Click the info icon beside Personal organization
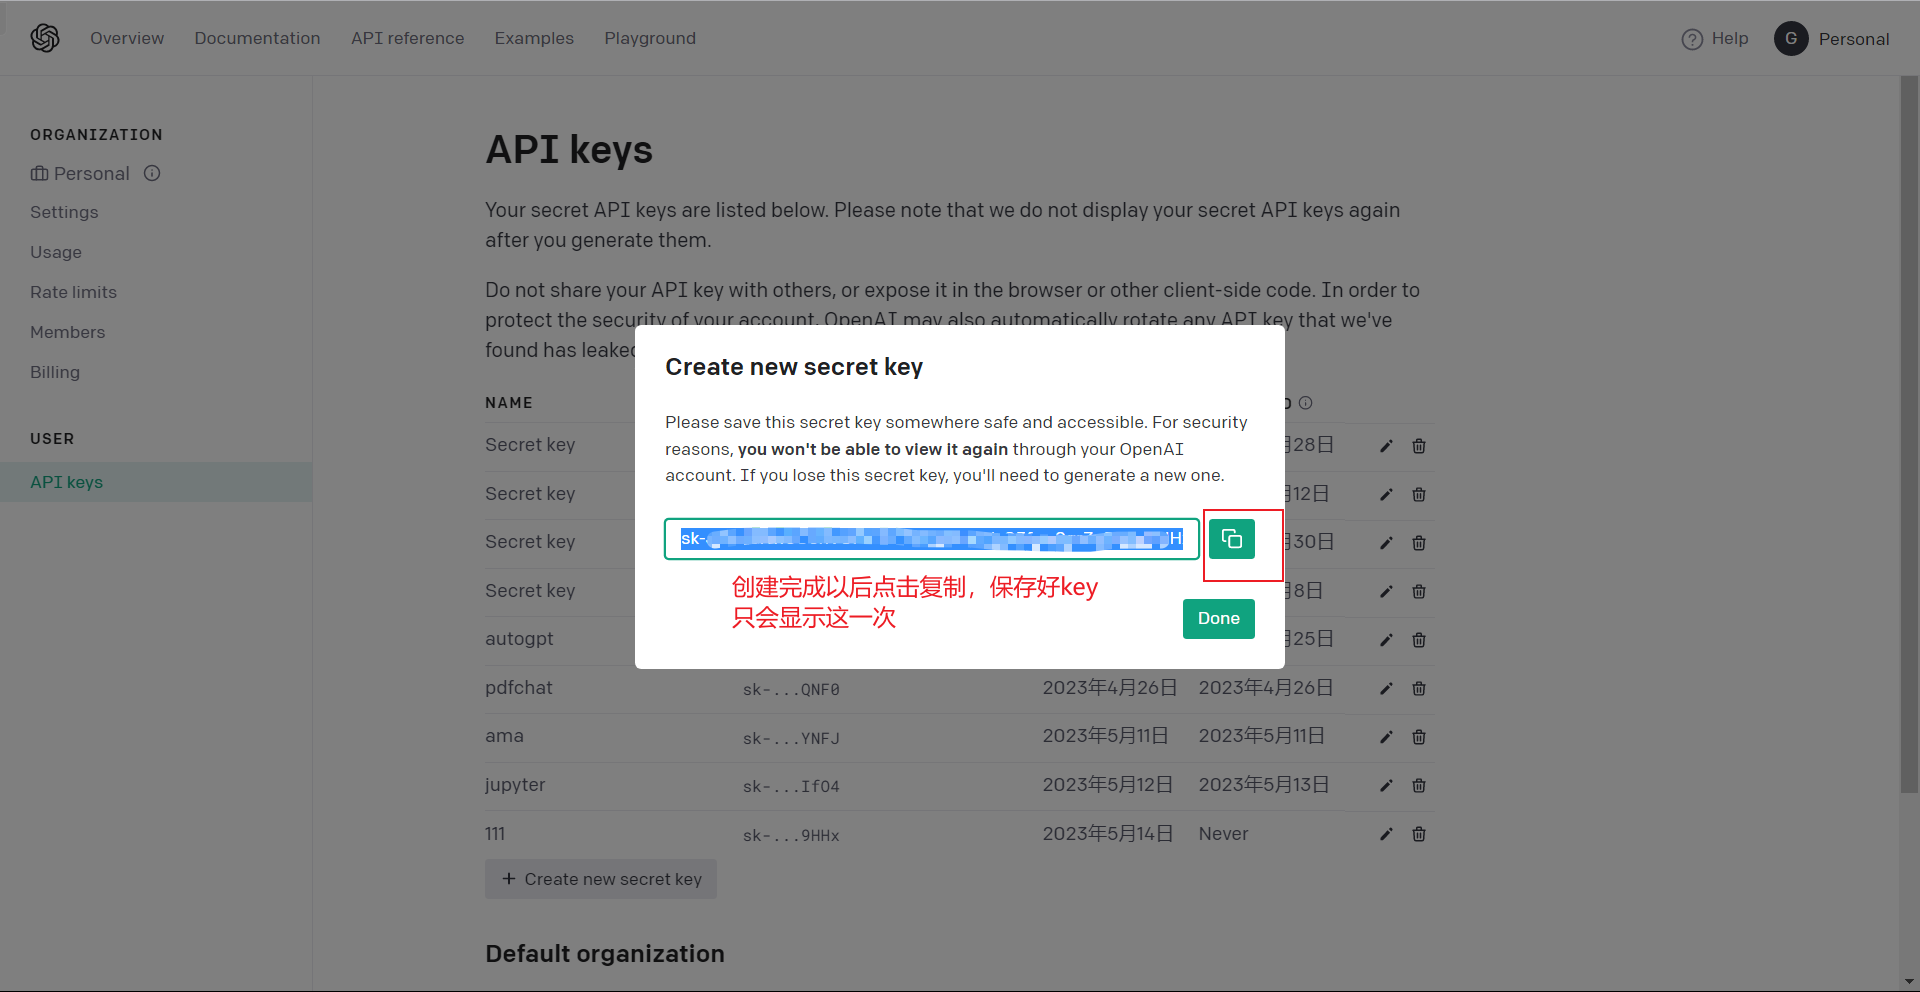Viewport: 1920px width, 992px height. pos(152,173)
